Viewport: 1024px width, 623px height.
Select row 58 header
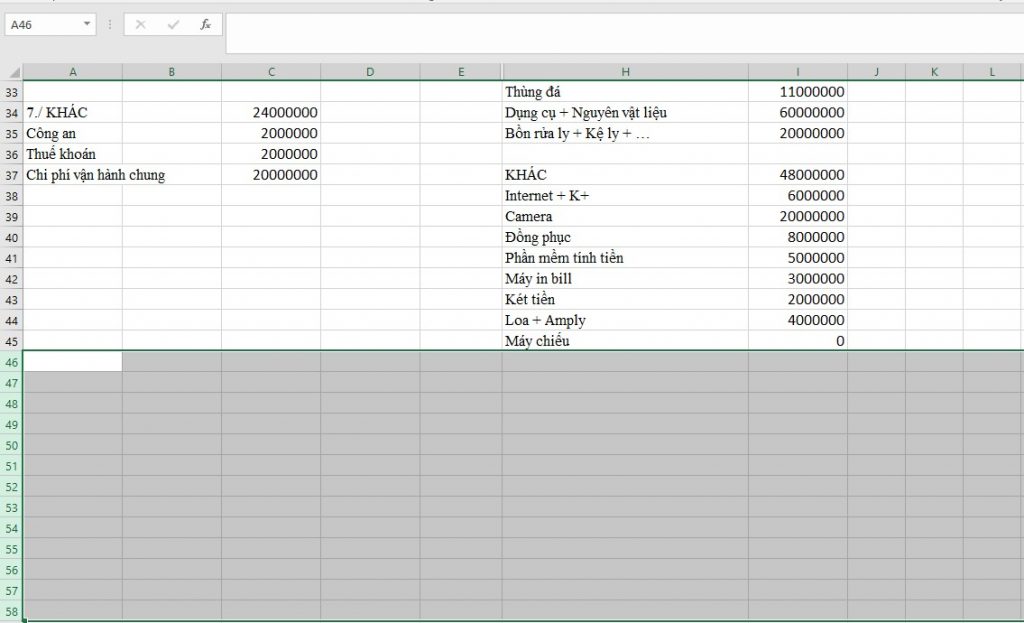(12, 612)
